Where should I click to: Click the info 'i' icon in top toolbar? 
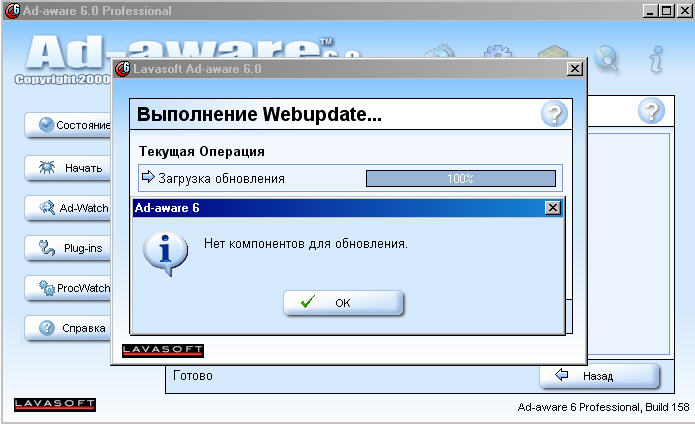point(656,59)
